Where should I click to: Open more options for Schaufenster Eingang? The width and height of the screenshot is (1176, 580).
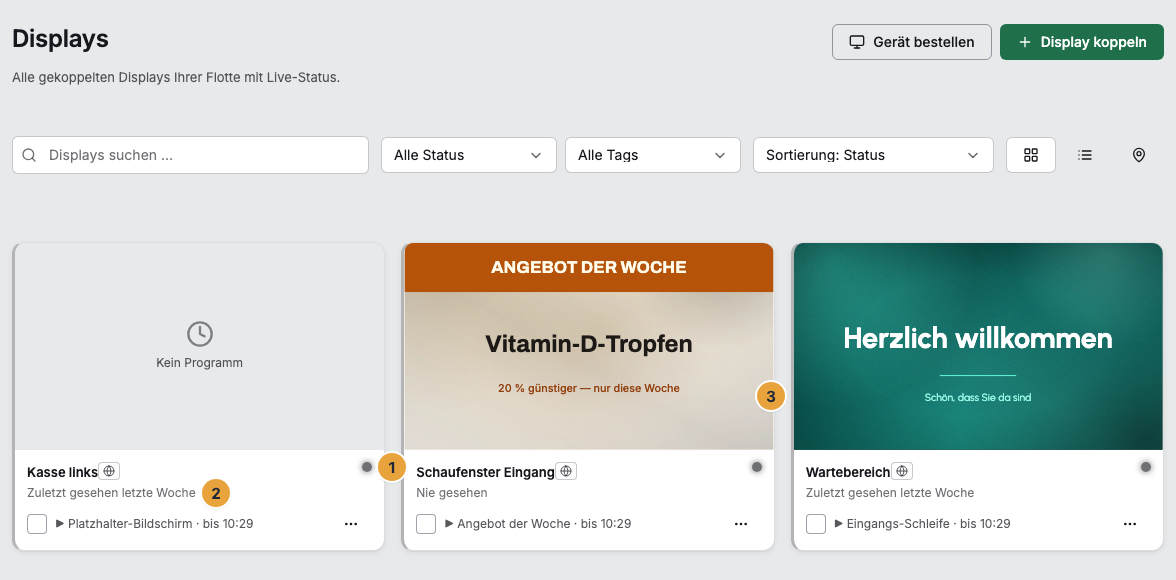click(x=741, y=524)
